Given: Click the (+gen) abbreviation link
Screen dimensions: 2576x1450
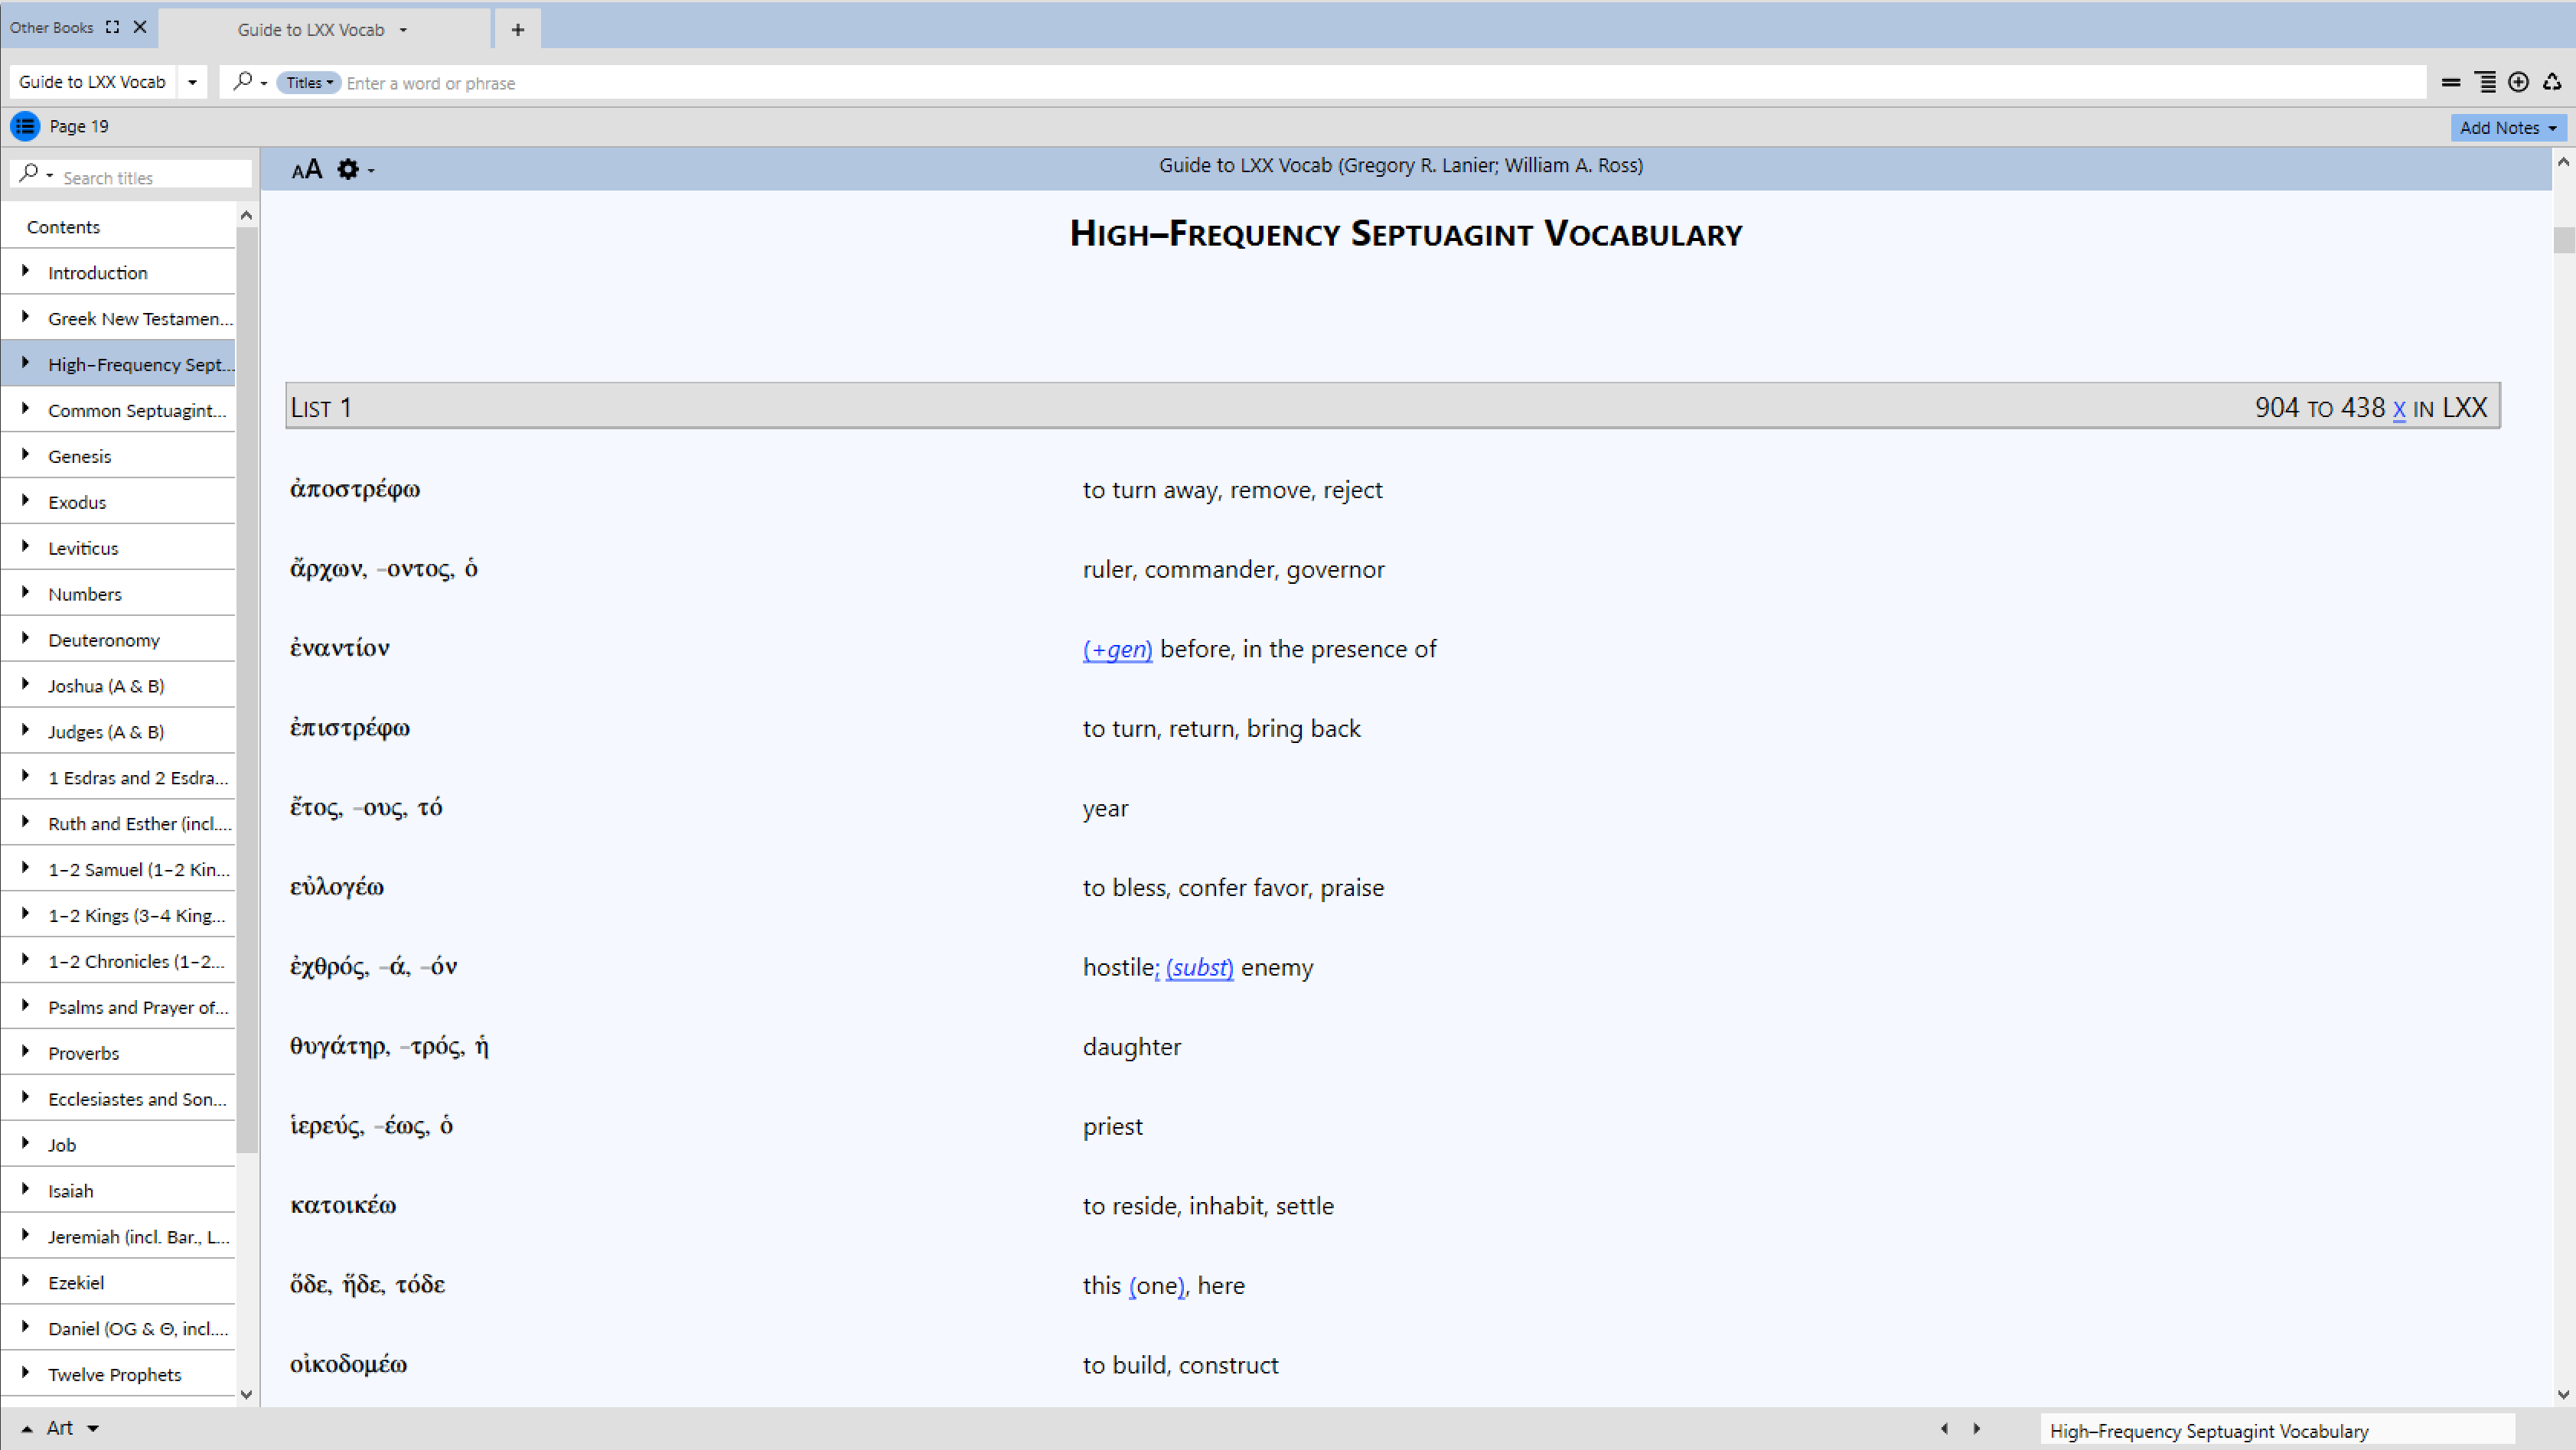Looking at the screenshot, I should (x=1117, y=649).
